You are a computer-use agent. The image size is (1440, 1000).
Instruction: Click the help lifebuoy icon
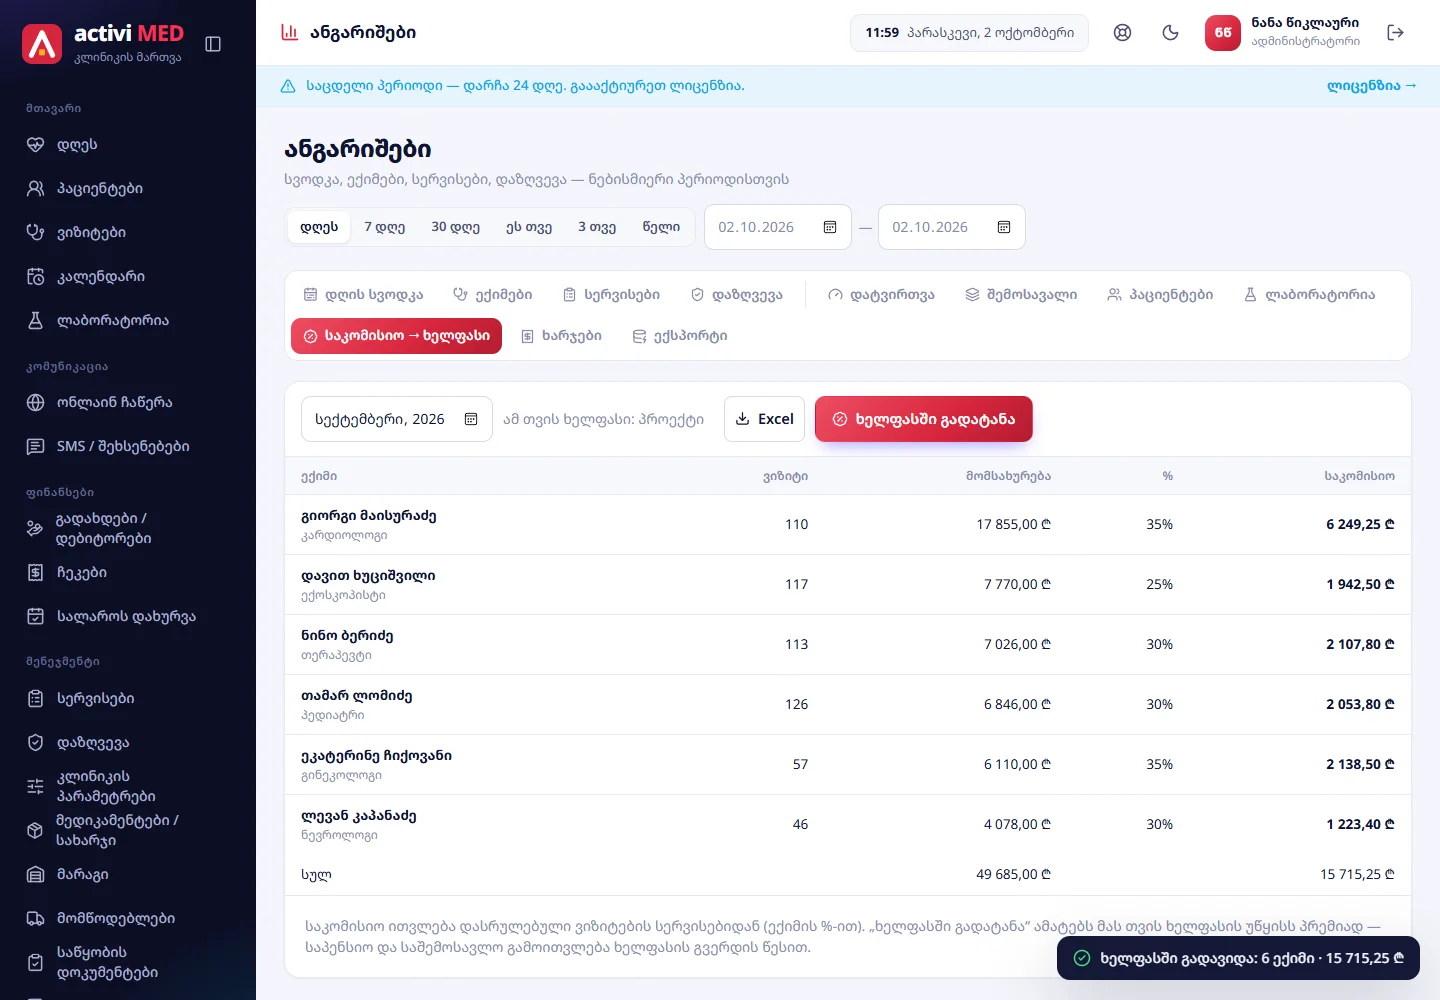click(1122, 33)
